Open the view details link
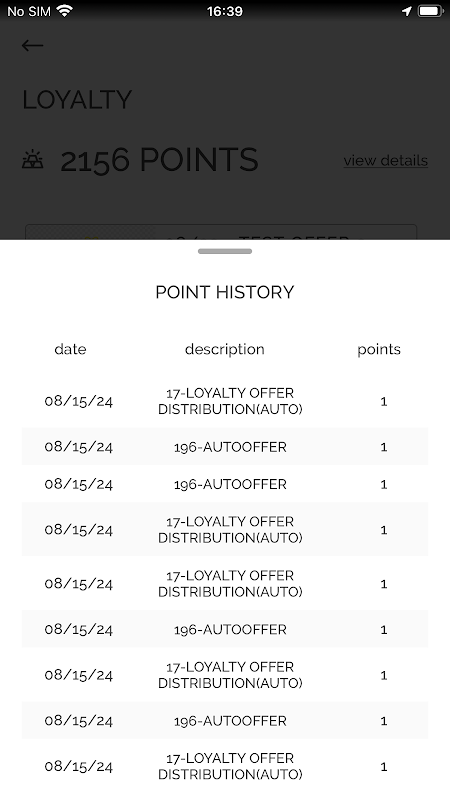450x800 pixels. (386, 160)
